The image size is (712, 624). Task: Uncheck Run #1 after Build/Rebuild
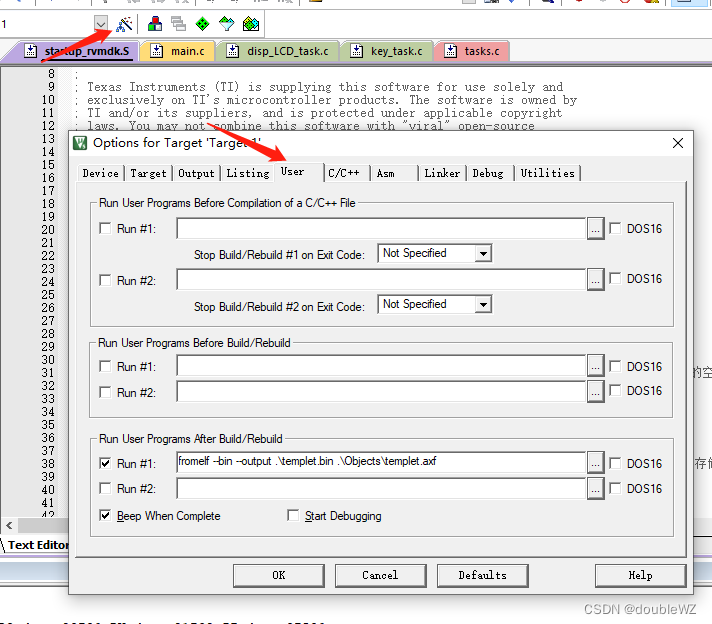pos(105,463)
